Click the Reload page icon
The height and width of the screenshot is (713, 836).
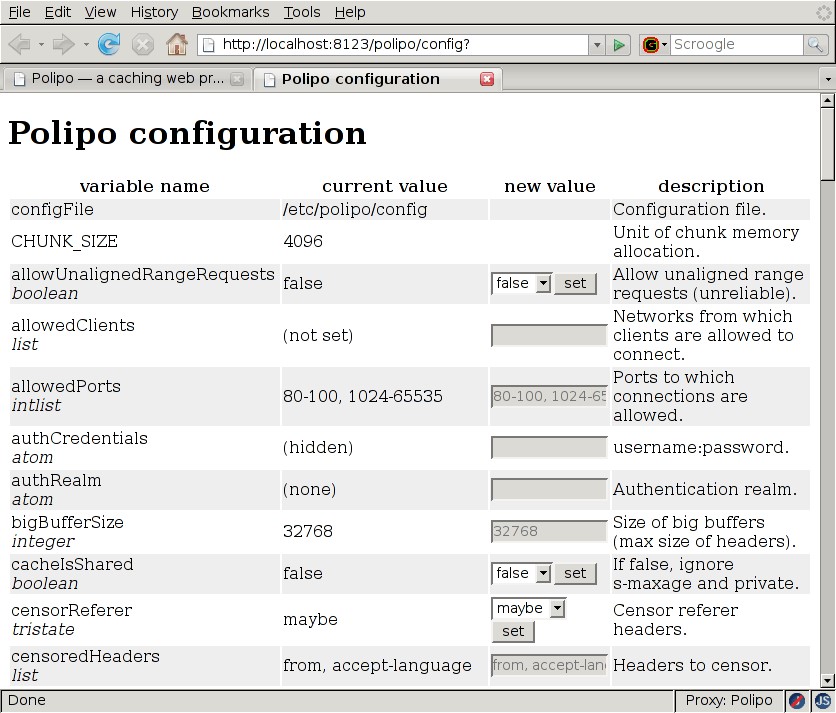[109, 44]
